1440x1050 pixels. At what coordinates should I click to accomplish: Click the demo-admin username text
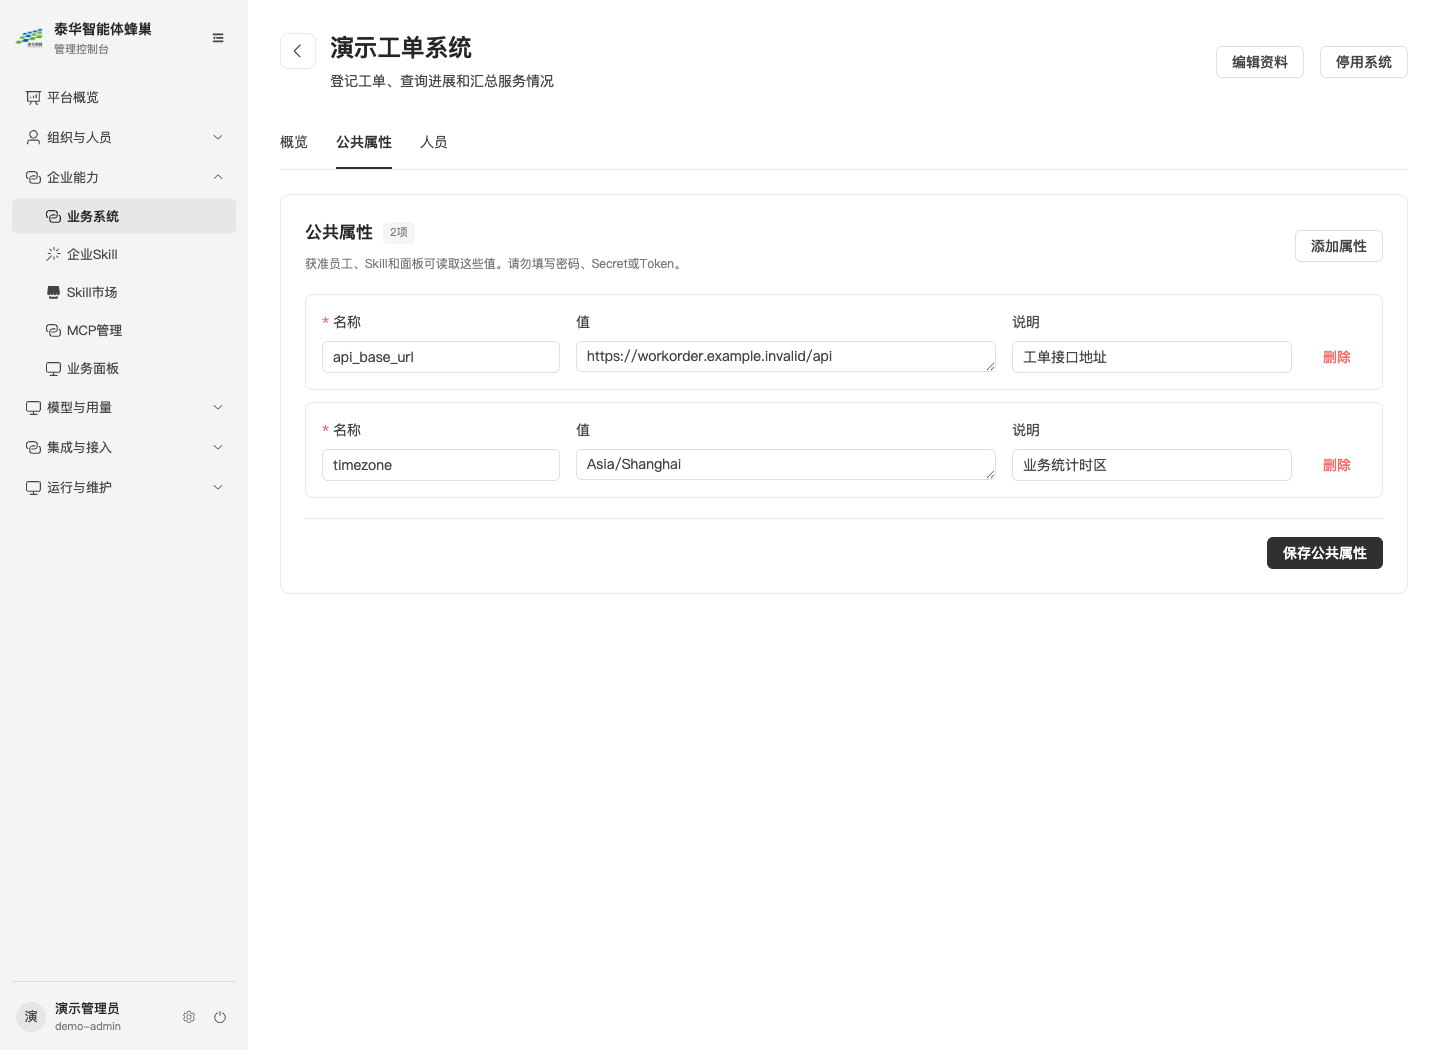pyautogui.click(x=88, y=1026)
